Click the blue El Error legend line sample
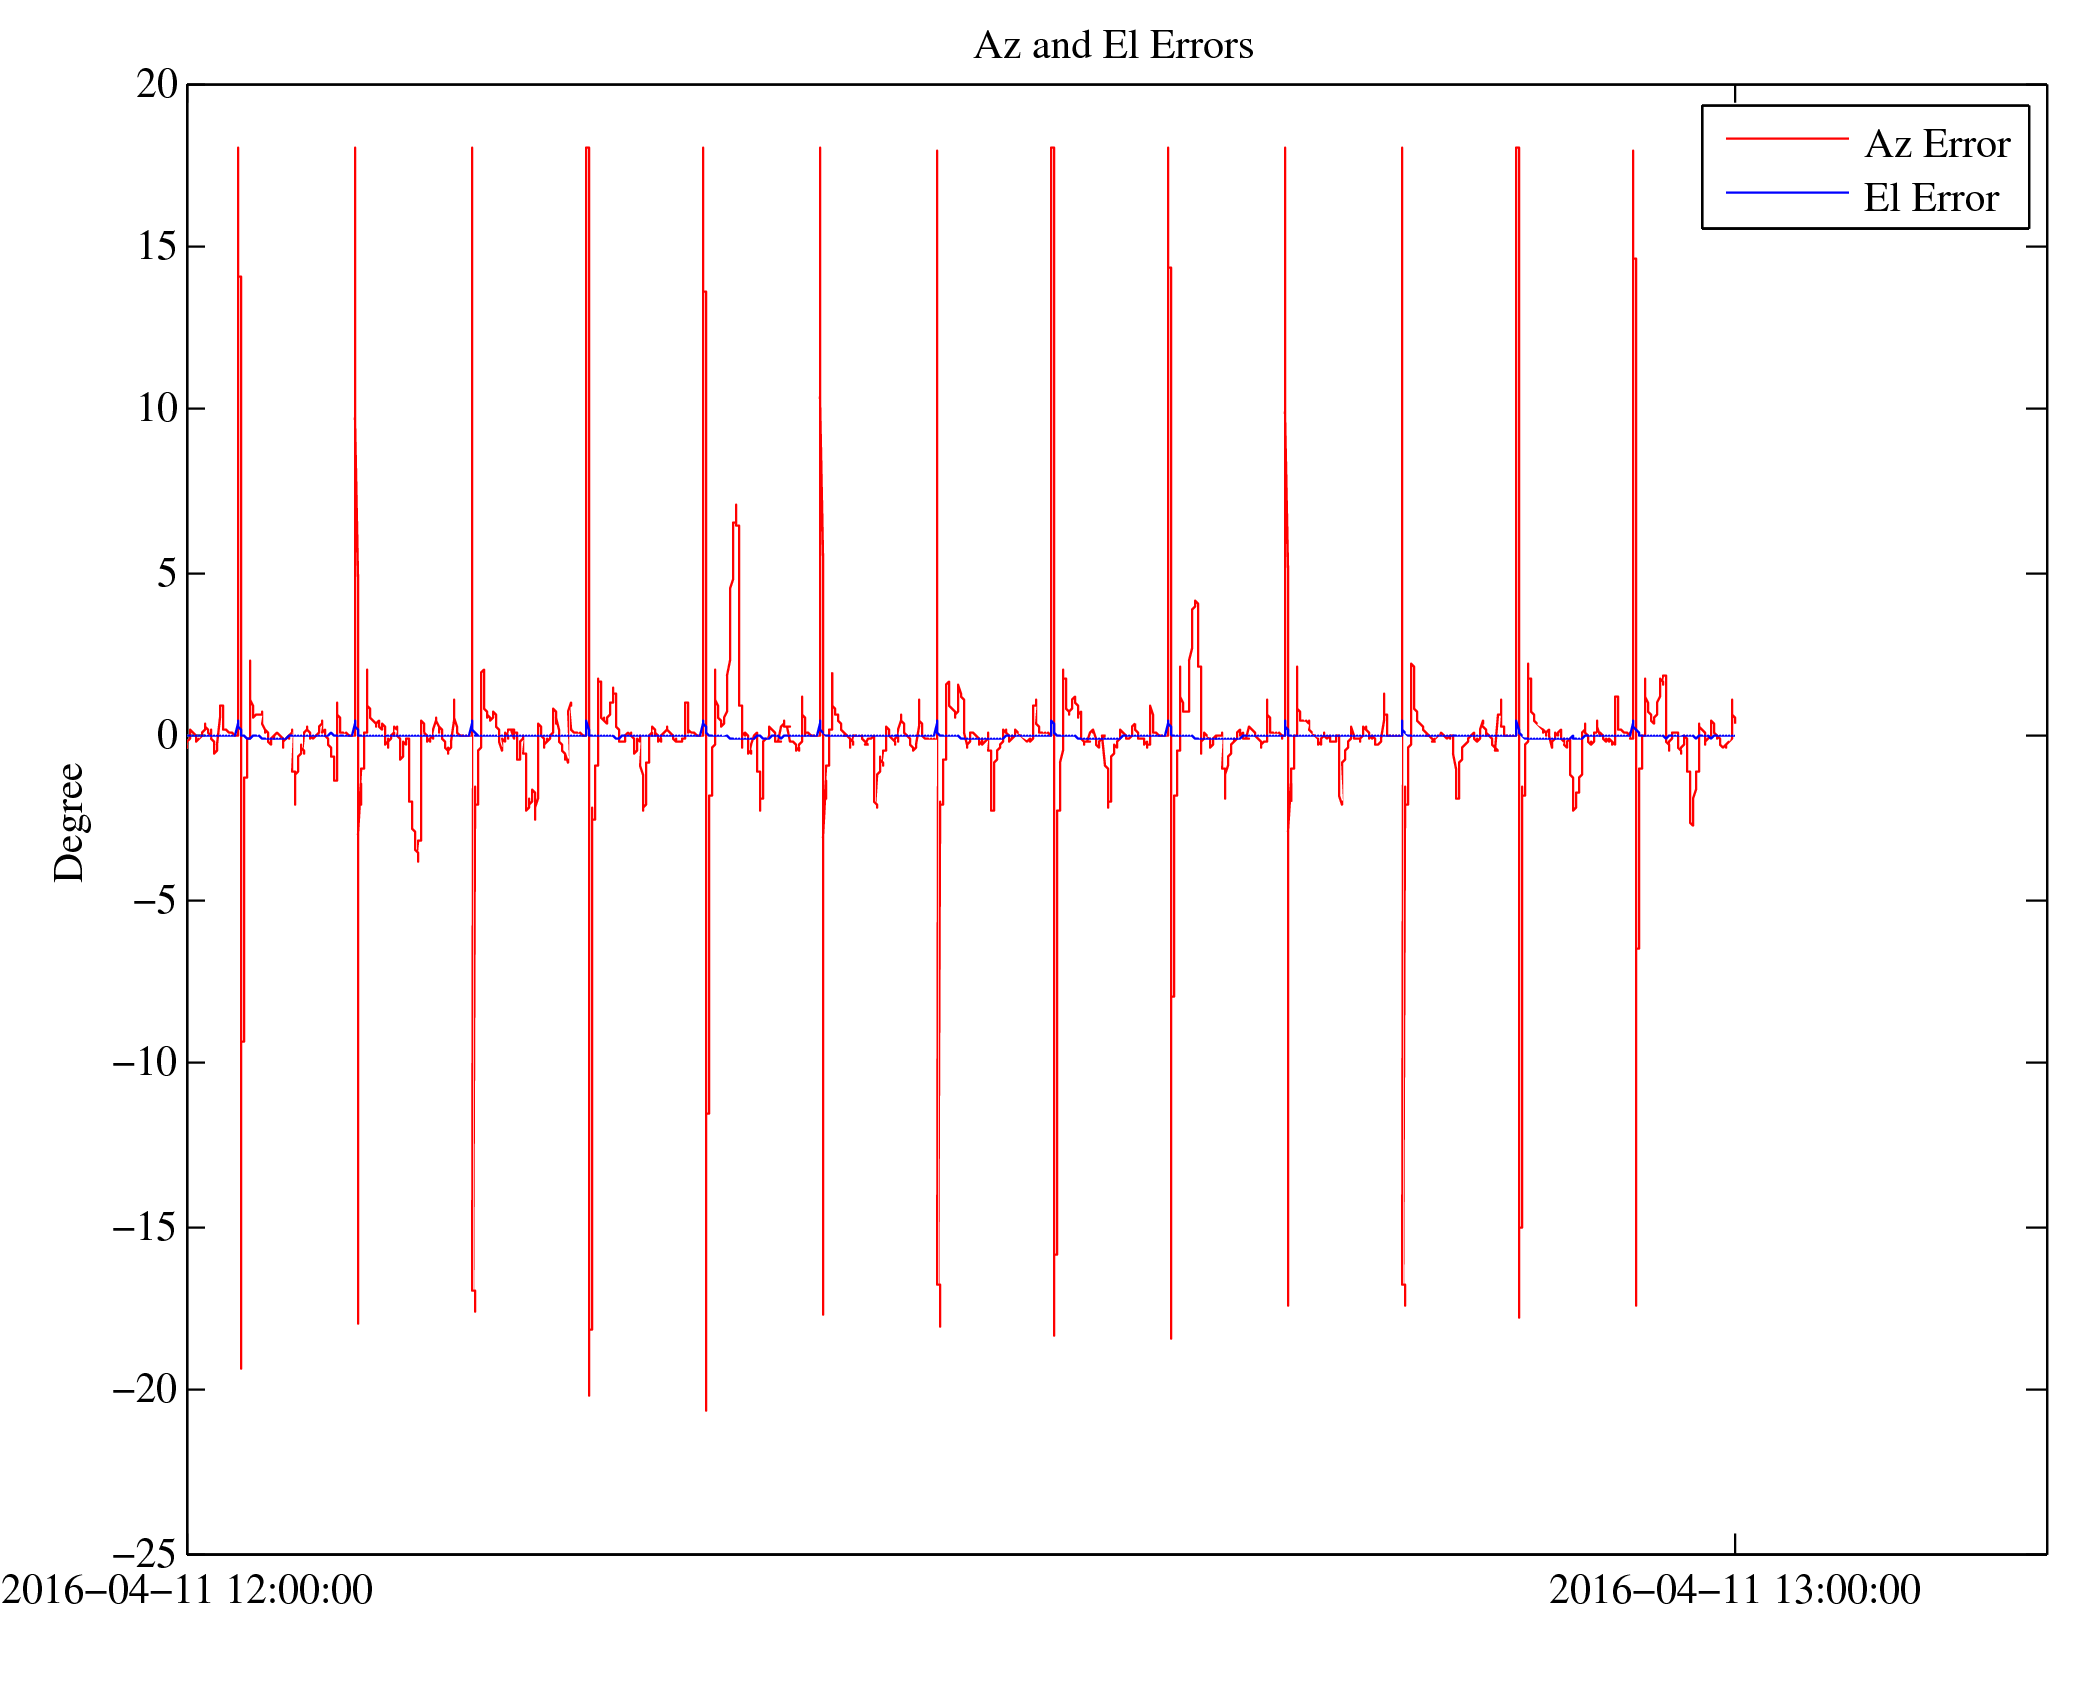This screenshot has height=1683, width=2075. pos(1786,192)
